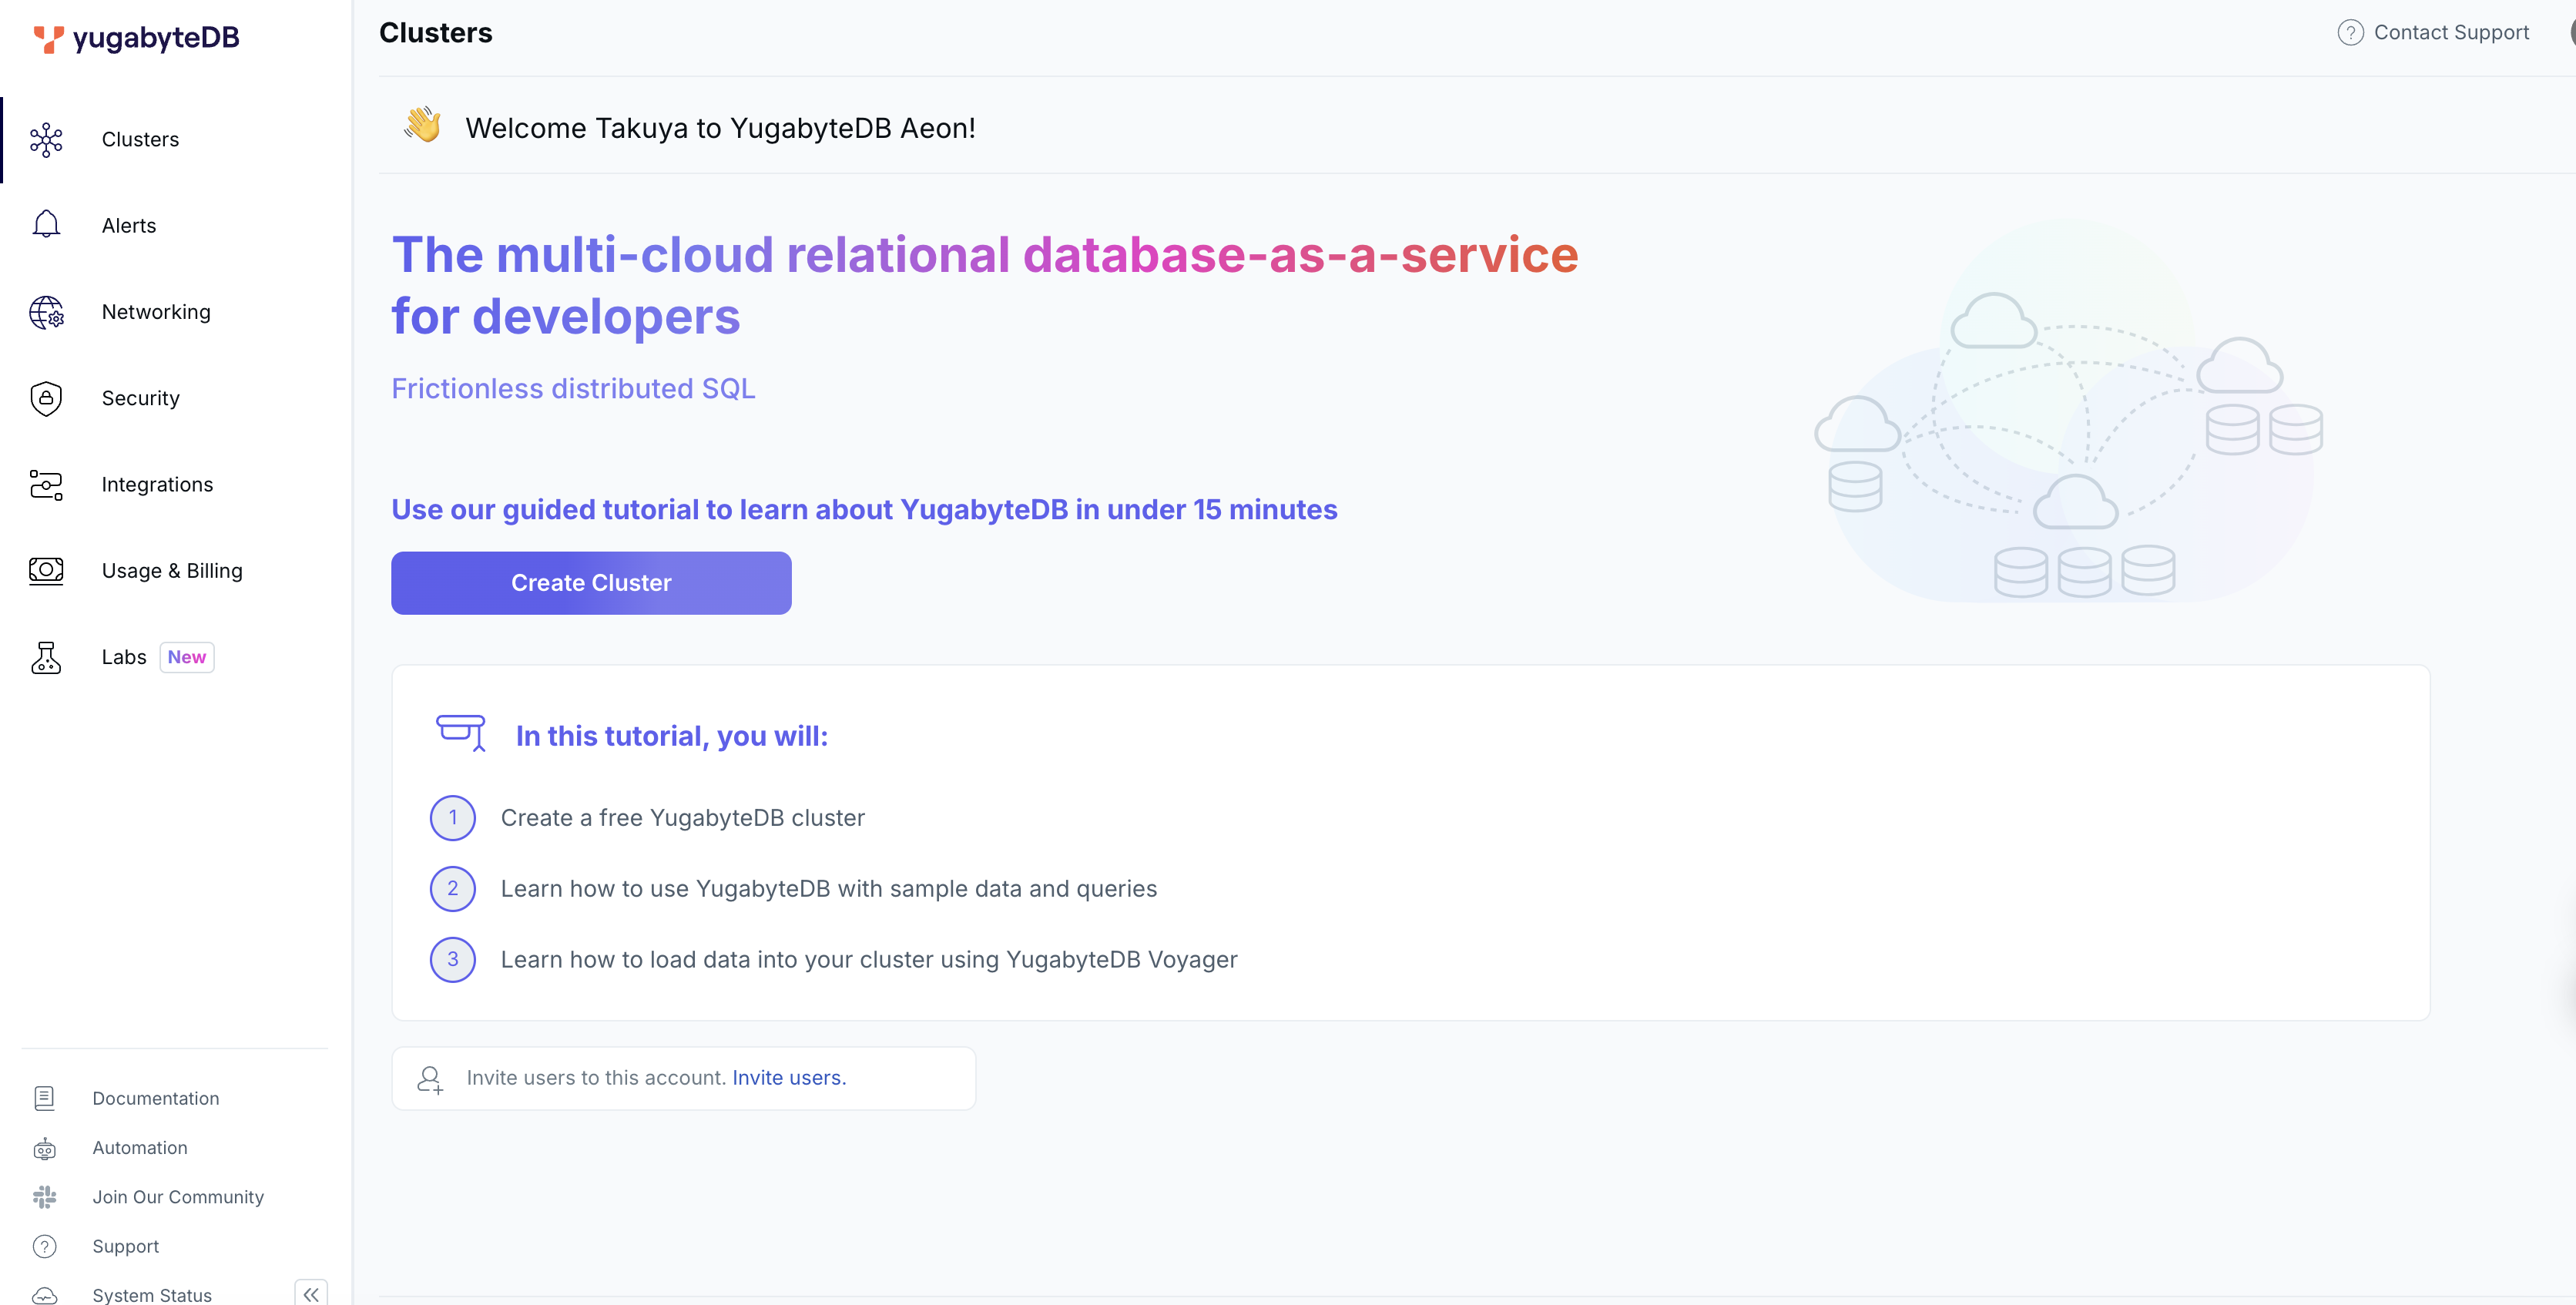This screenshot has width=2576, height=1305.
Task: Click the Contact Support help icon
Action: [2350, 33]
